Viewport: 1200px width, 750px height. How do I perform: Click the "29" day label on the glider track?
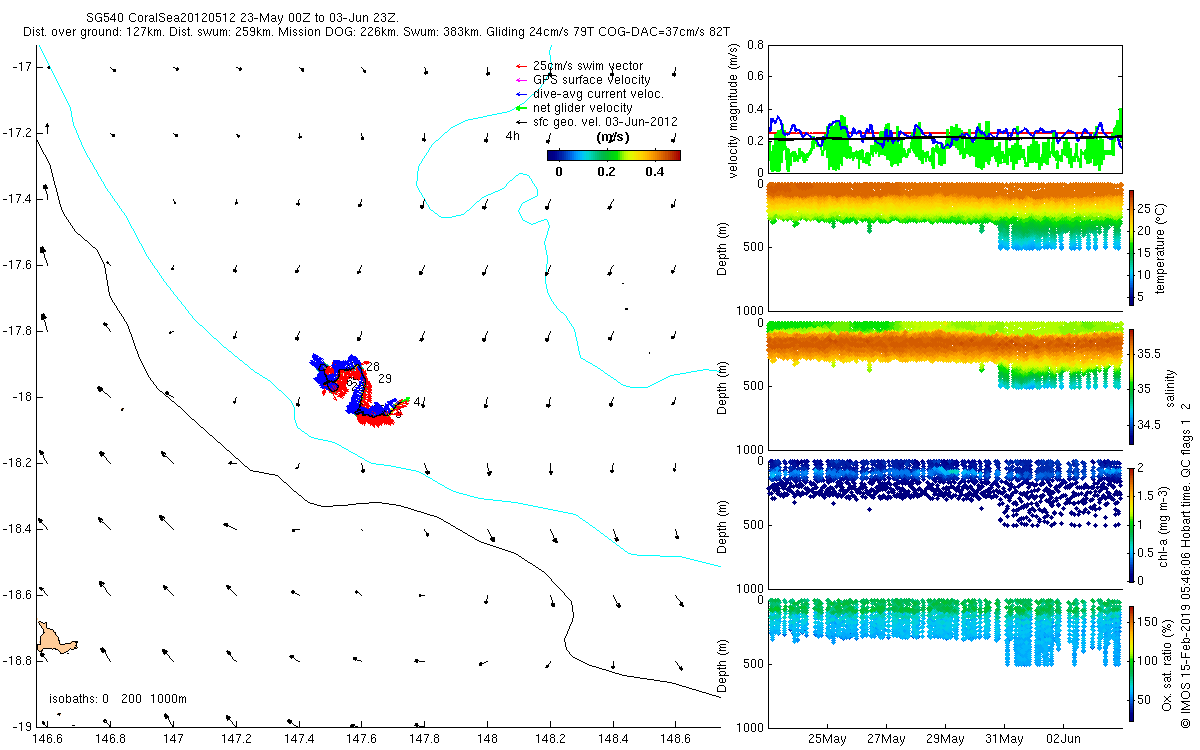(385, 378)
